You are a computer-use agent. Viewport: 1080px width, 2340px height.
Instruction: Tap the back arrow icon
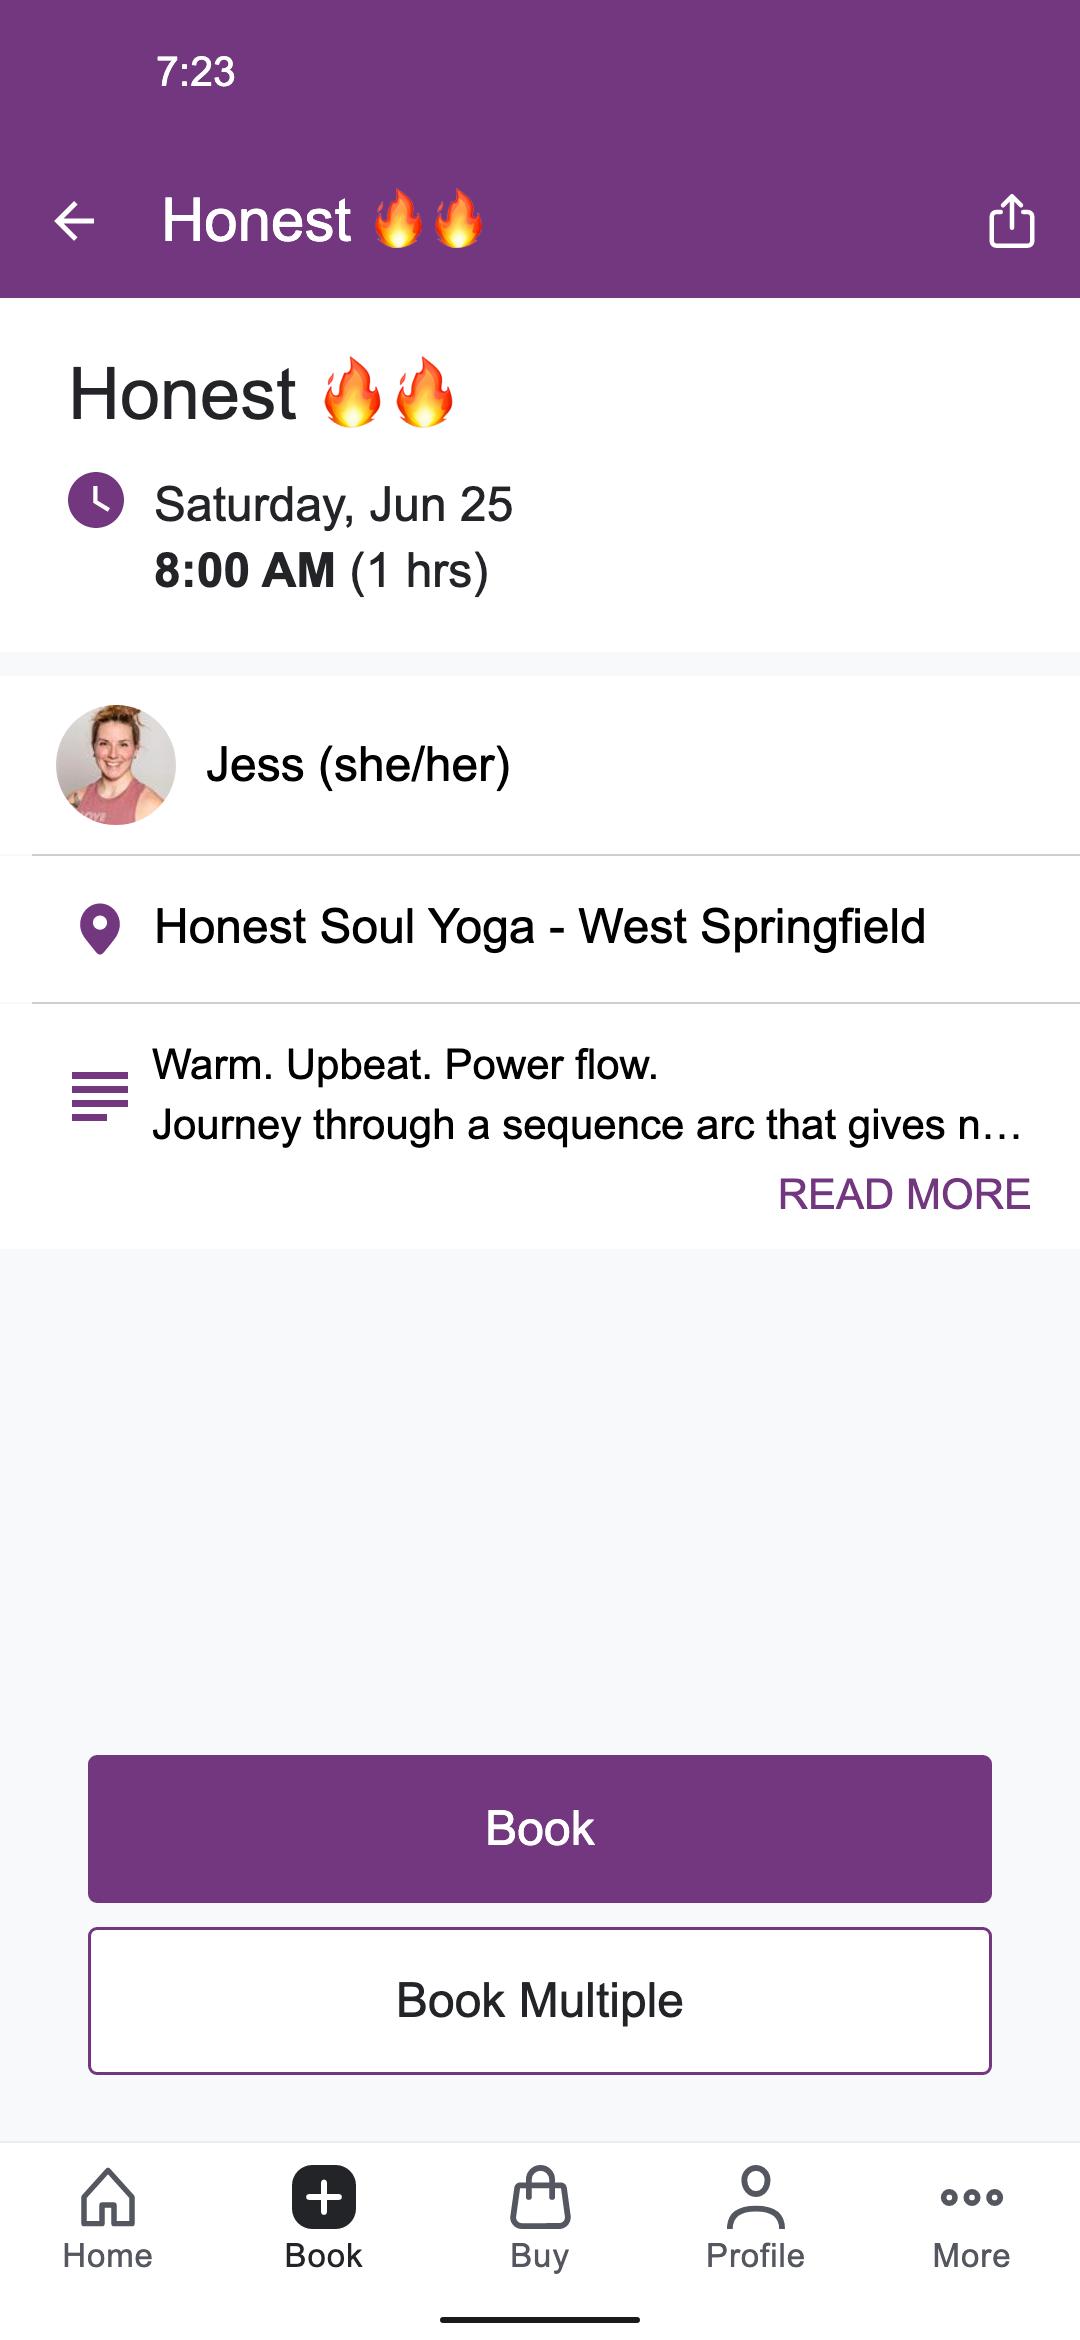pos(74,221)
